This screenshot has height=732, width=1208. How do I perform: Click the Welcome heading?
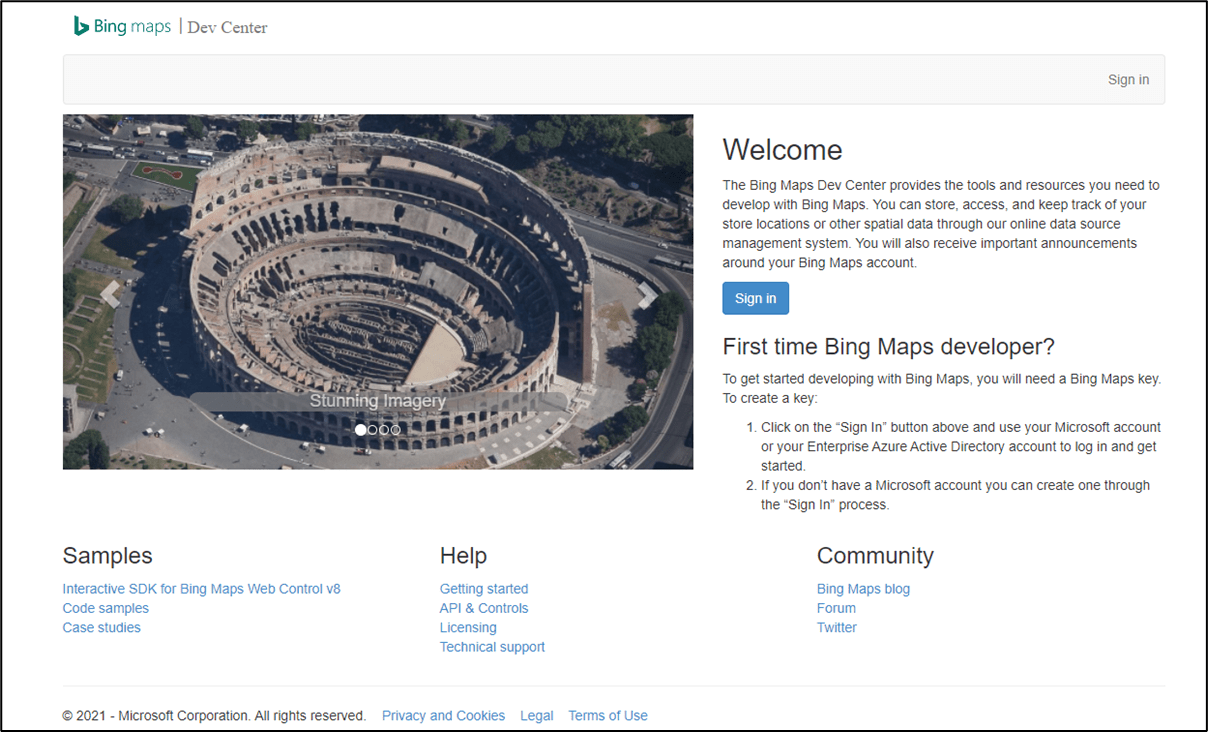[x=782, y=150]
